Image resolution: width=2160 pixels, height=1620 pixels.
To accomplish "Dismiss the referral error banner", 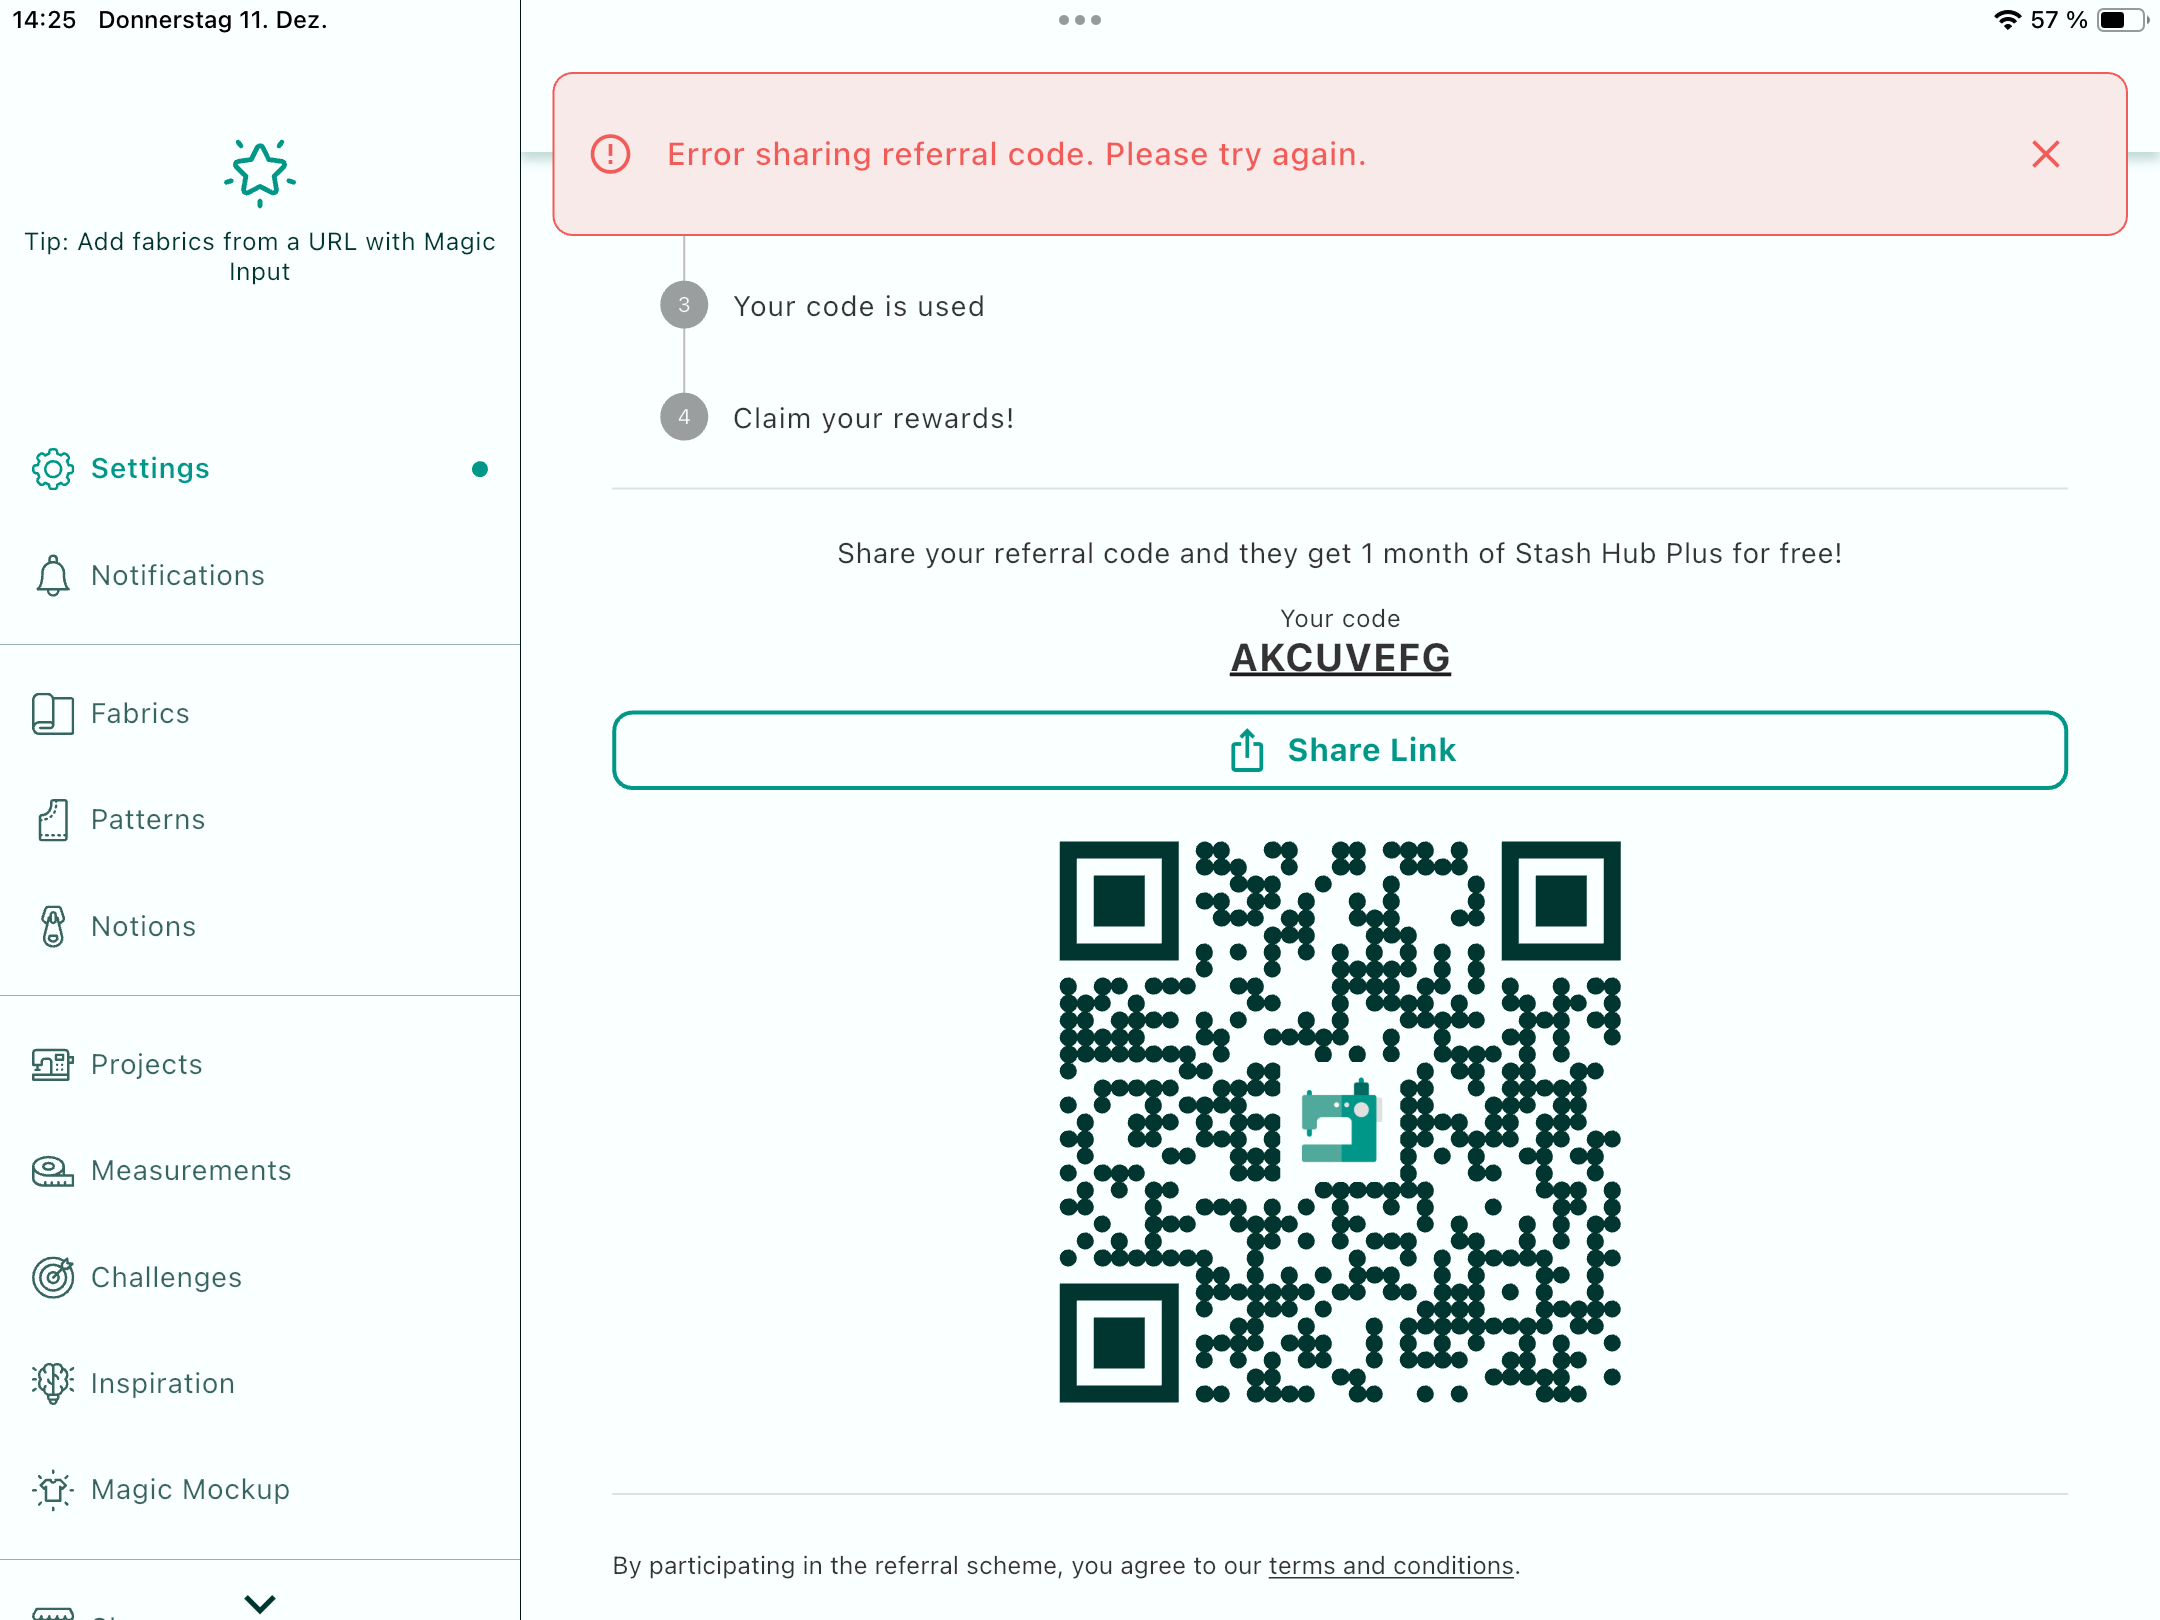I will point(2045,154).
